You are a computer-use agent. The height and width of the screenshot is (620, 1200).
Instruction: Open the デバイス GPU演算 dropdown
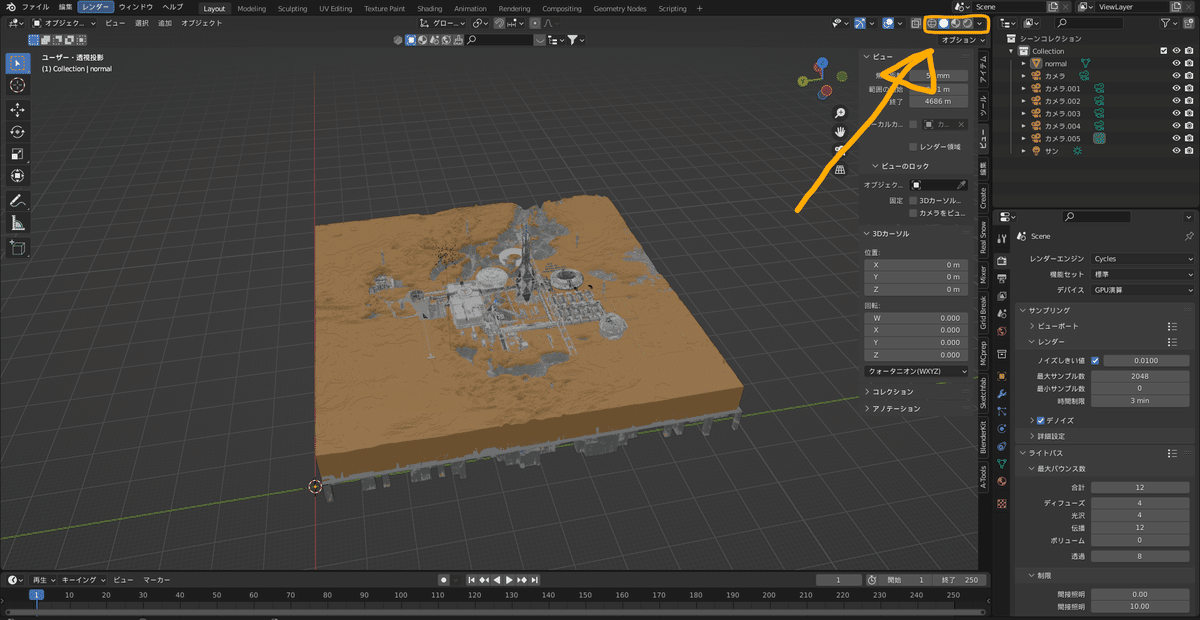pos(1142,289)
